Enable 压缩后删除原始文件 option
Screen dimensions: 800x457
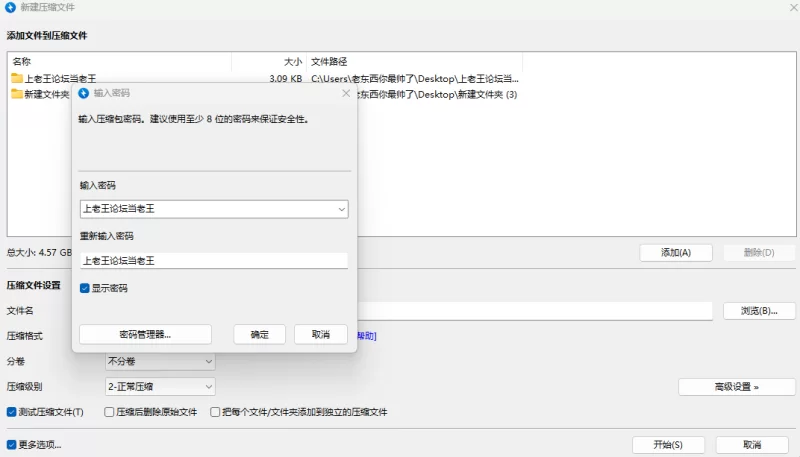click(x=109, y=412)
